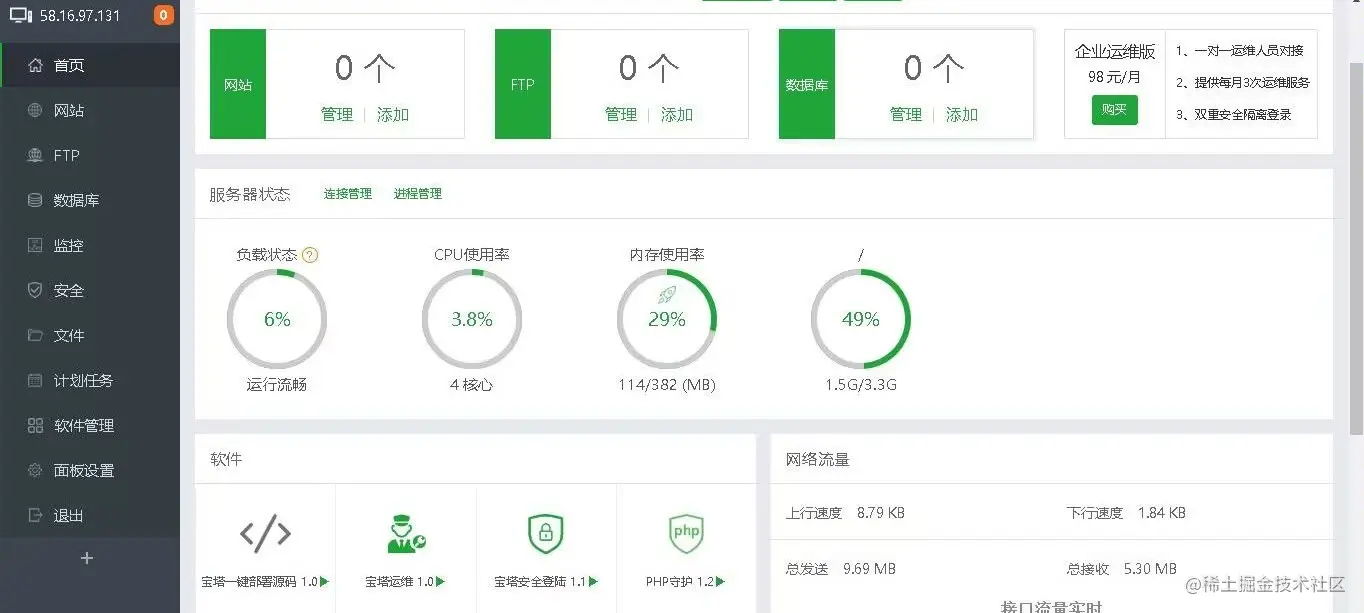Click the 负载状态 6% gauge
Viewport: 1364px width, 613px height.
[277, 319]
